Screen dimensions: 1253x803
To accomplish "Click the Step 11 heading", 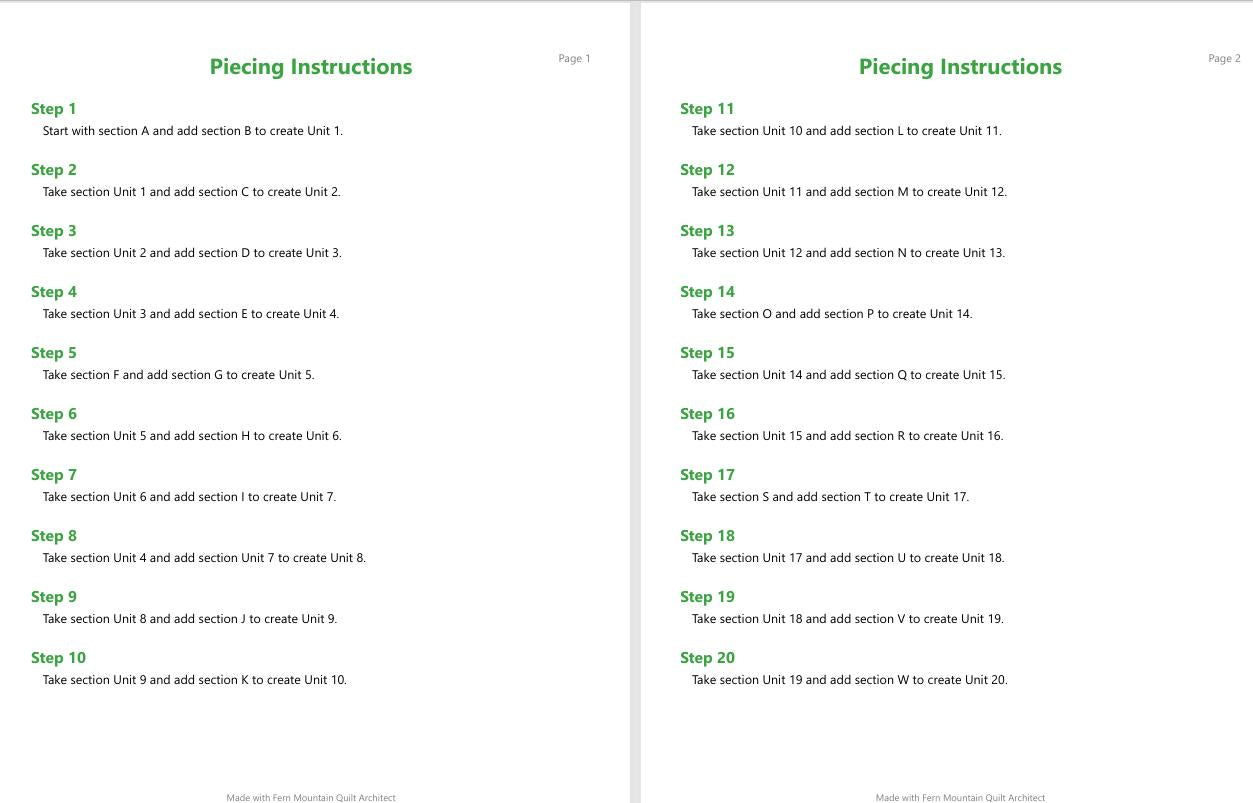I will pos(707,109).
